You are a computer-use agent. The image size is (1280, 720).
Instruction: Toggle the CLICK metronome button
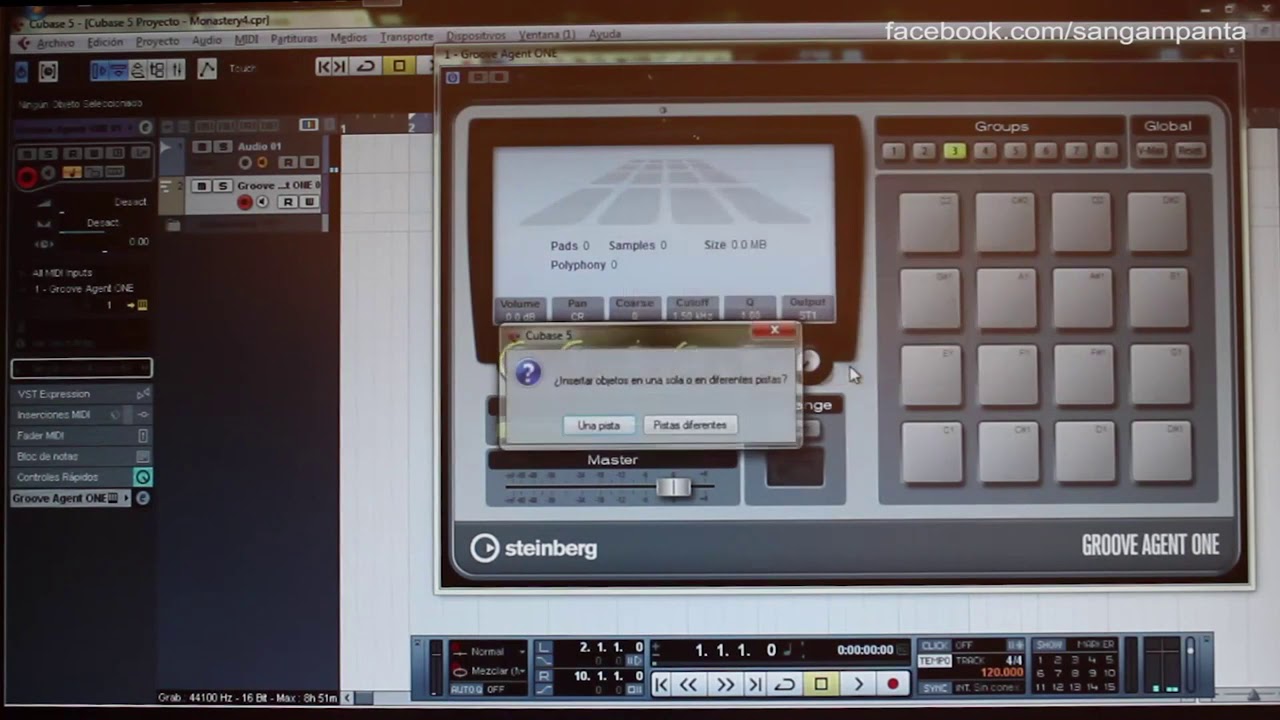935,646
